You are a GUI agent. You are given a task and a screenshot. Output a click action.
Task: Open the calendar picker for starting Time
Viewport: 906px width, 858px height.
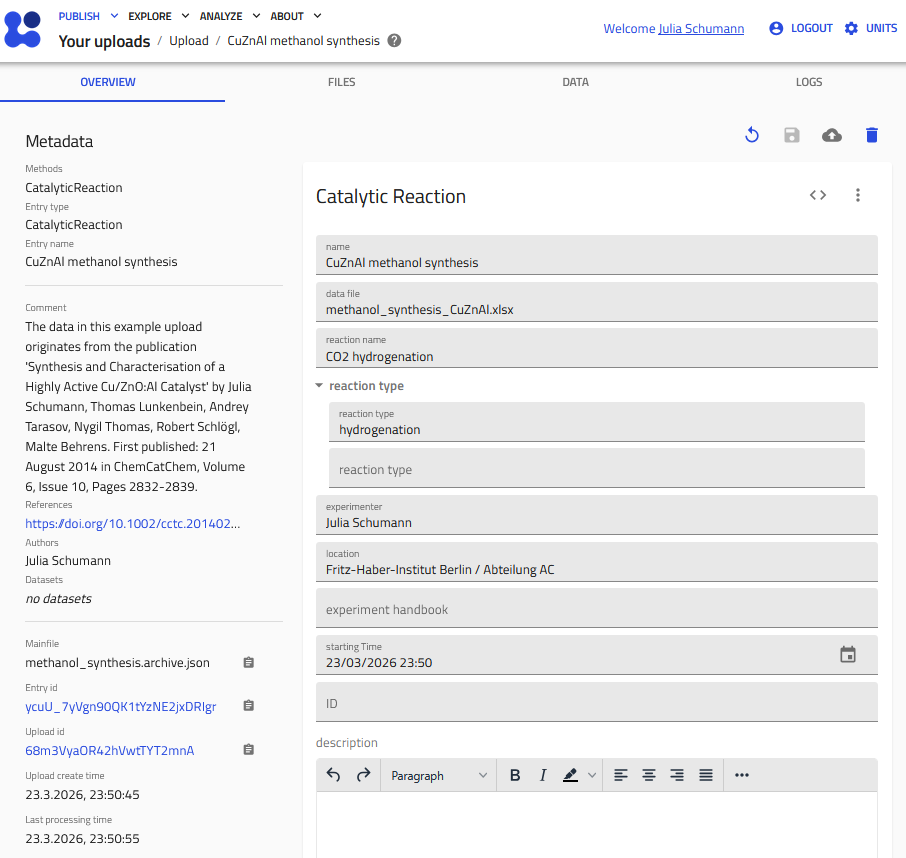(x=847, y=654)
